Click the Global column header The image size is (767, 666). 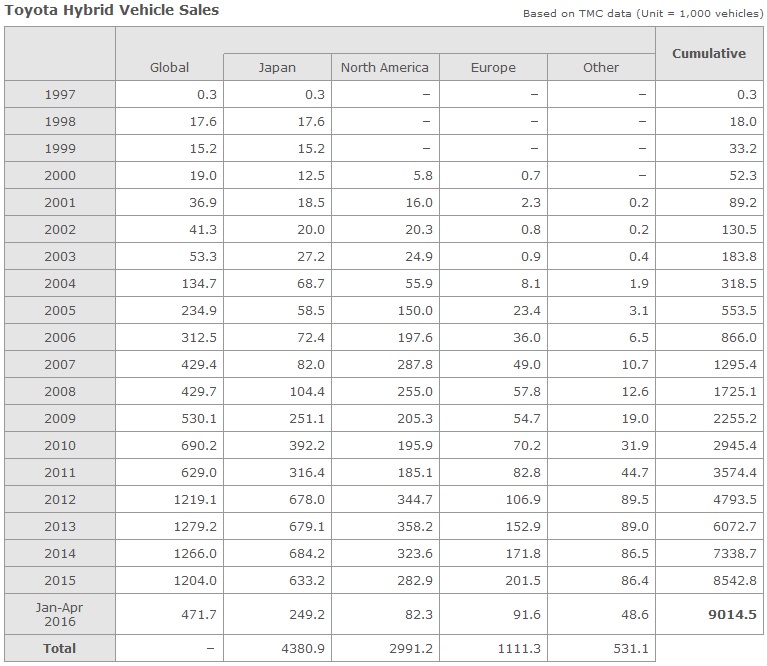pyautogui.click(x=169, y=67)
